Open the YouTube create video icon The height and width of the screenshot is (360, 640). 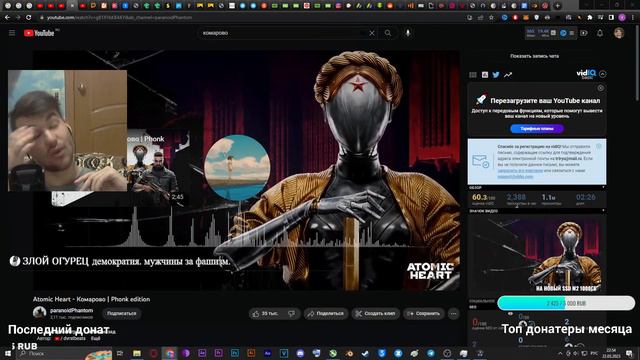[584, 33]
